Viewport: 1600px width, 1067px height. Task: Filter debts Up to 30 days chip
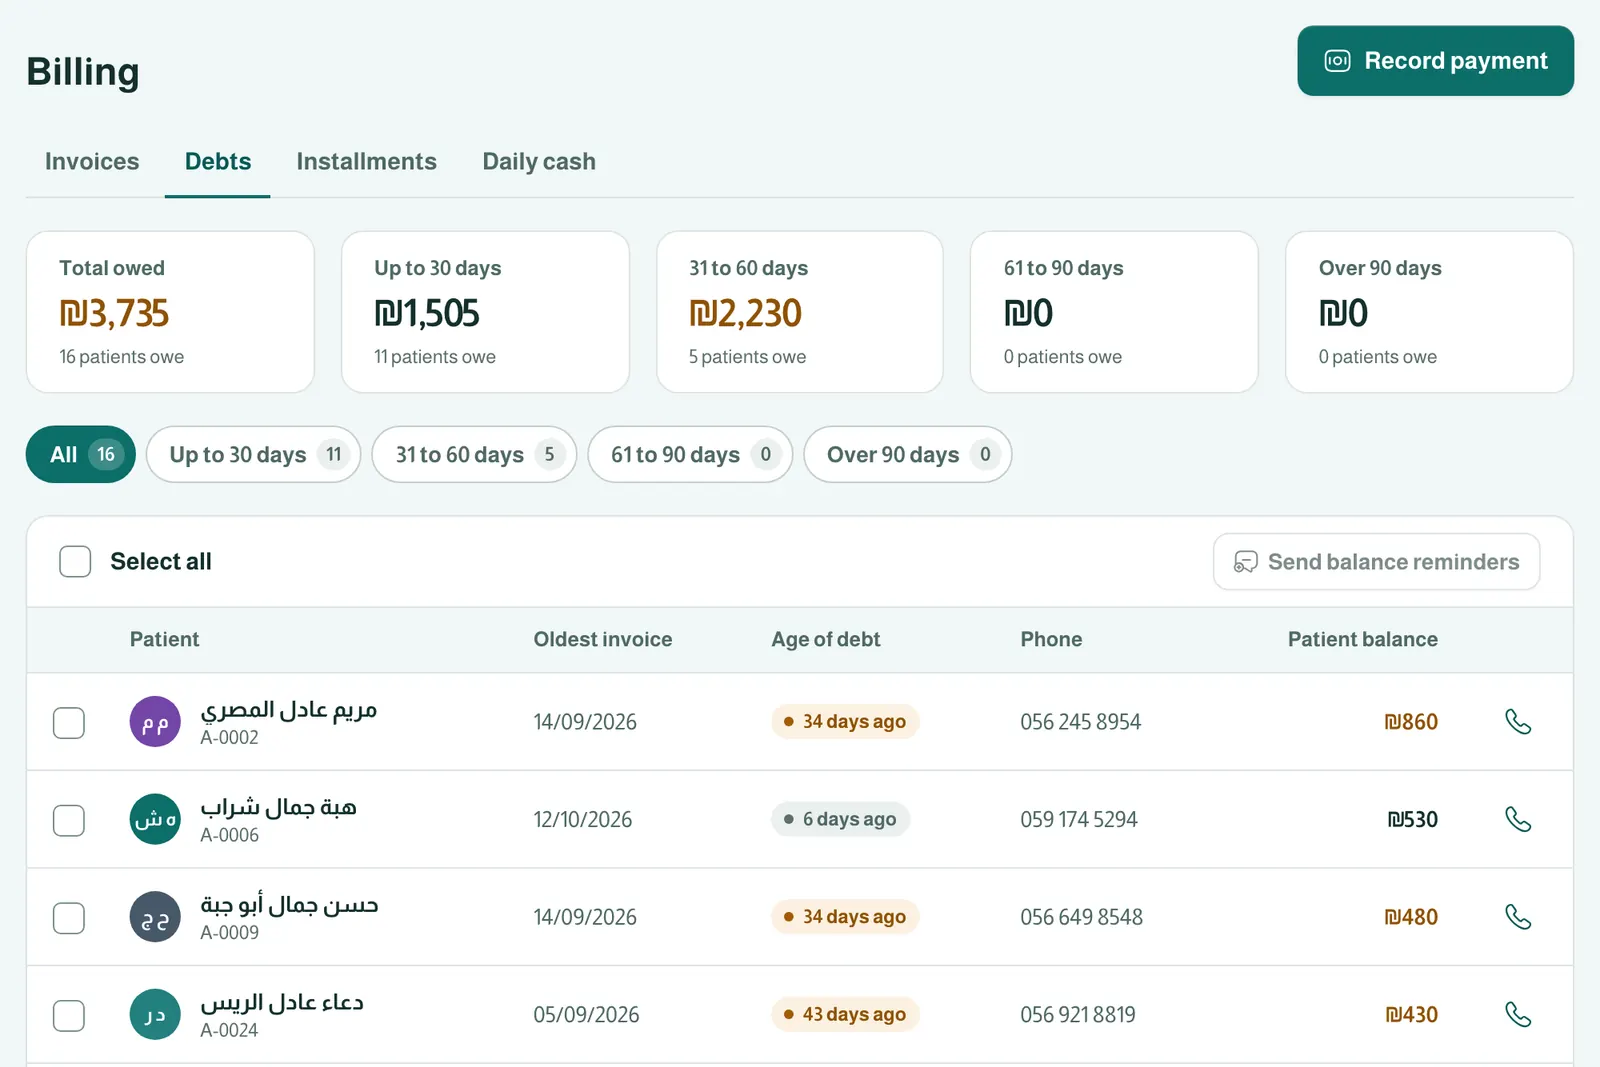[x=253, y=454]
